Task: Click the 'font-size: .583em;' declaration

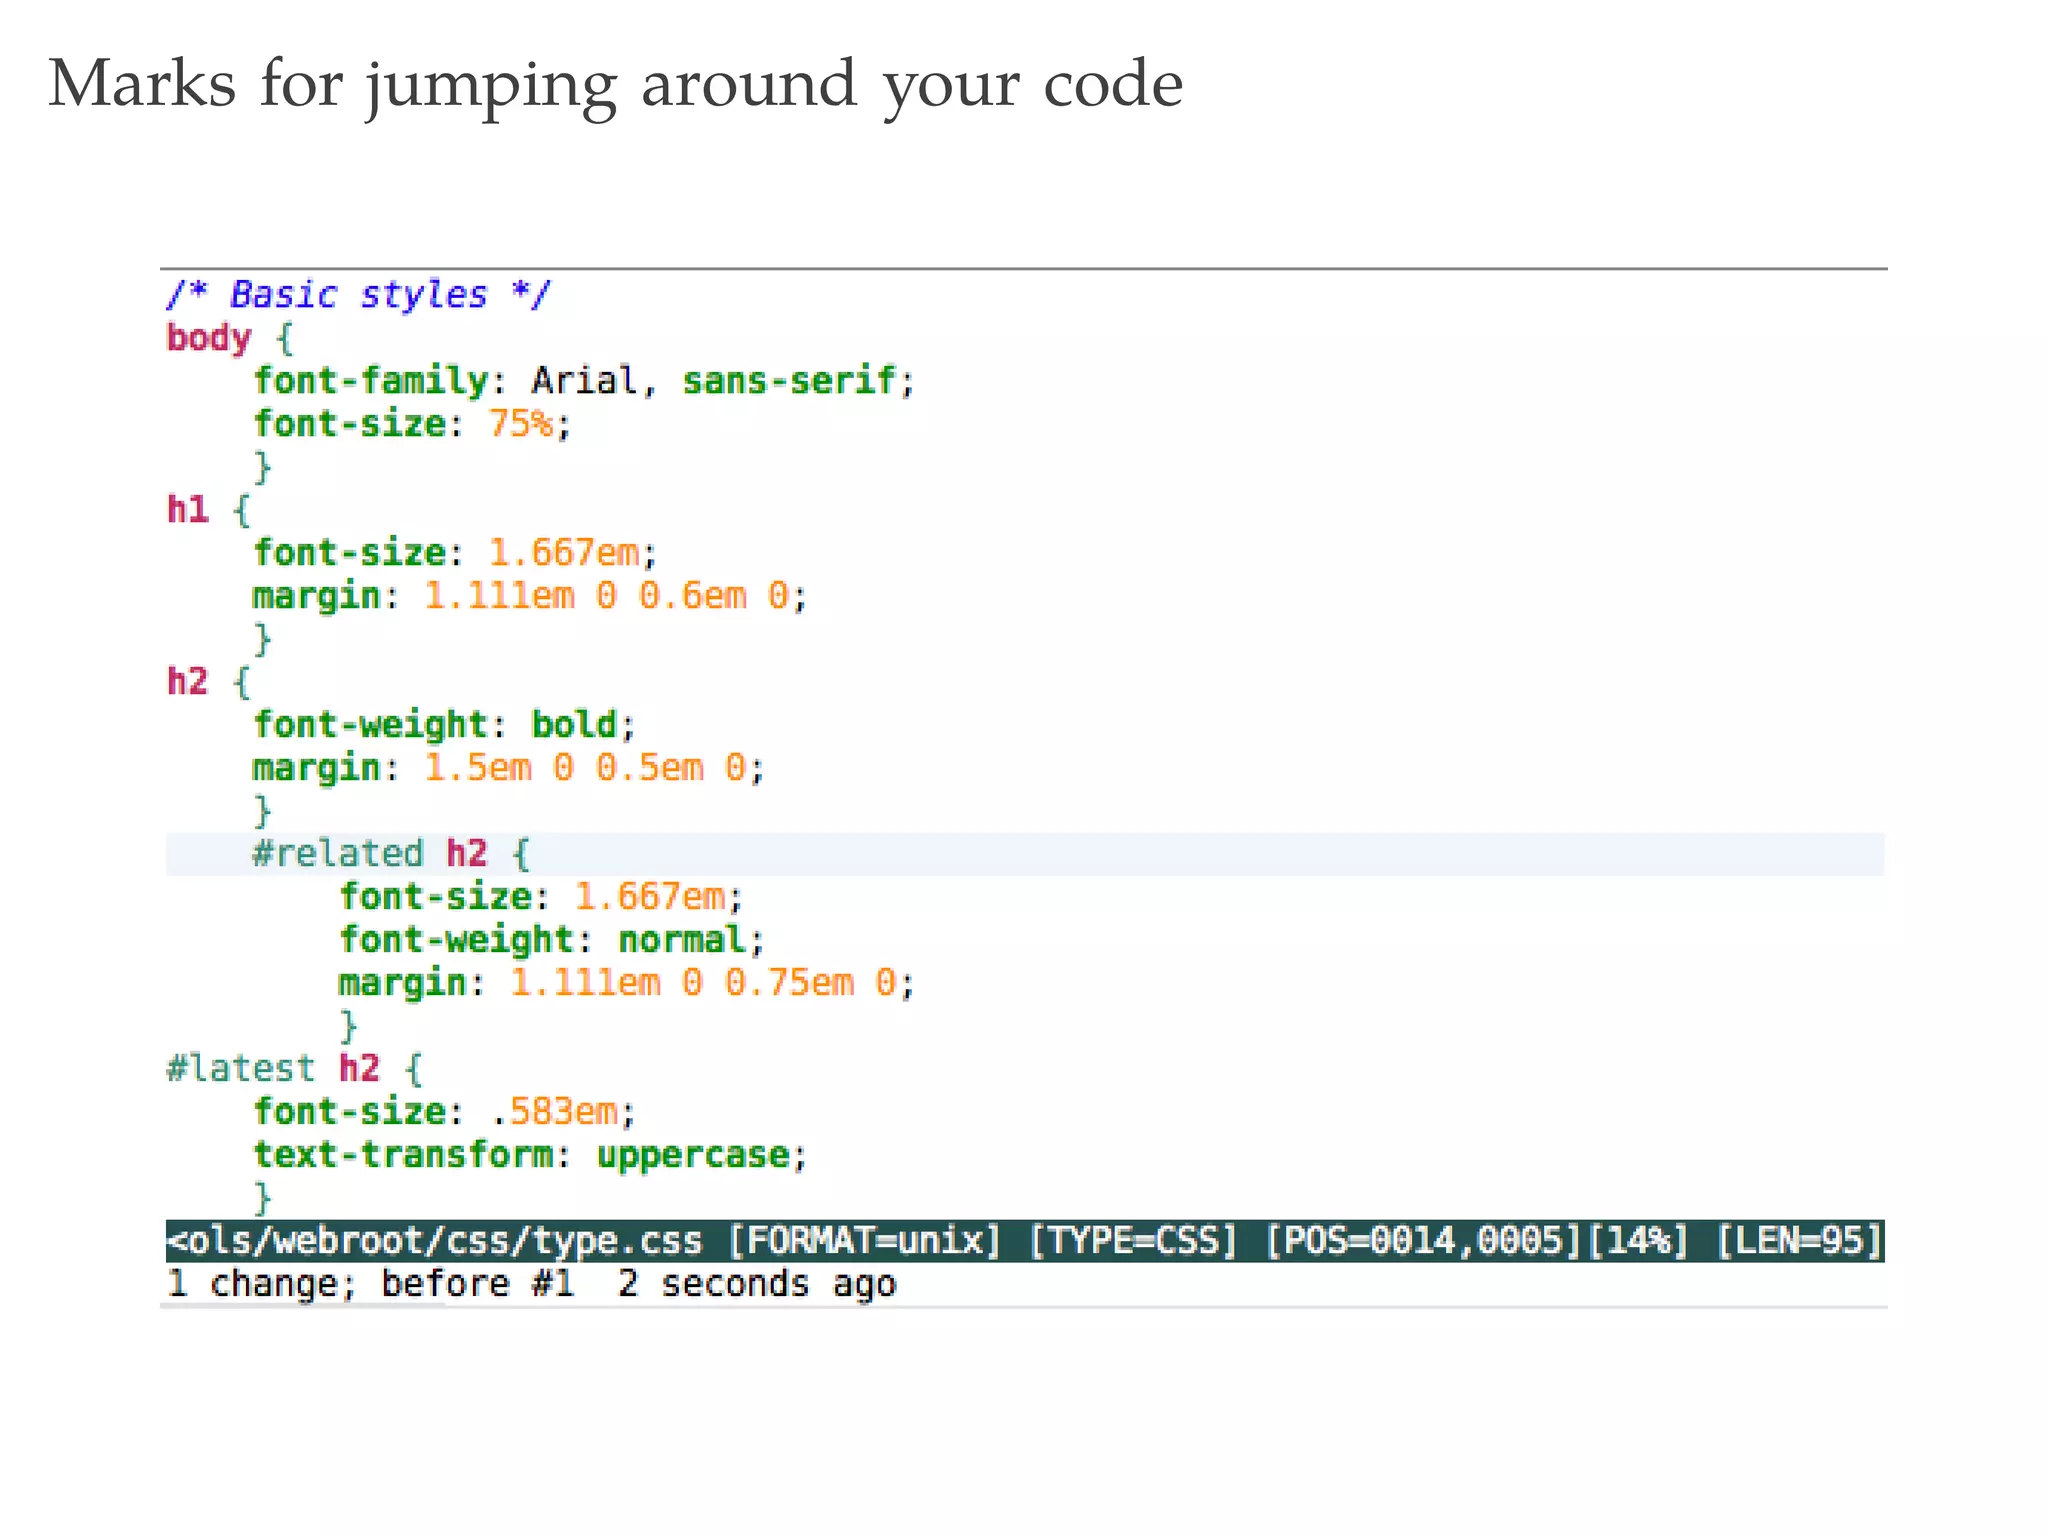Action: coord(443,1112)
